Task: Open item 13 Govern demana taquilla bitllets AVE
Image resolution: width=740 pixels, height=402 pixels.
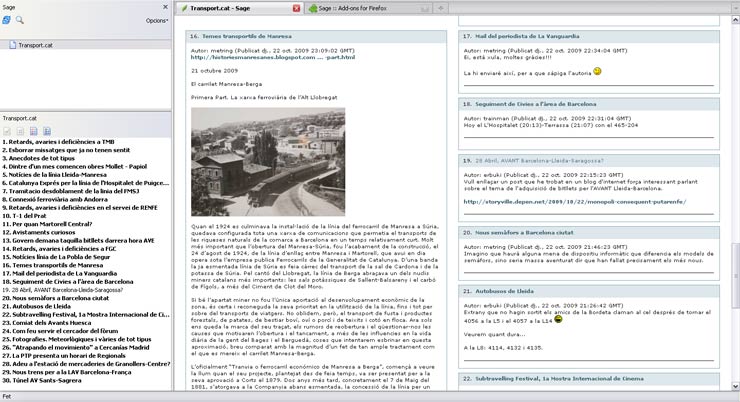Action: pyautogui.click(x=78, y=241)
